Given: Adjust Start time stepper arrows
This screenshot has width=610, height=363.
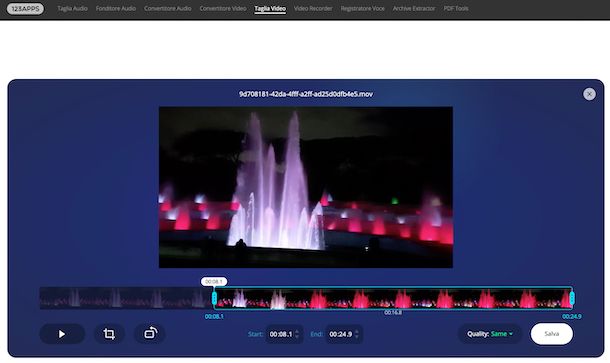Looking at the screenshot, I should [x=297, y=334].
